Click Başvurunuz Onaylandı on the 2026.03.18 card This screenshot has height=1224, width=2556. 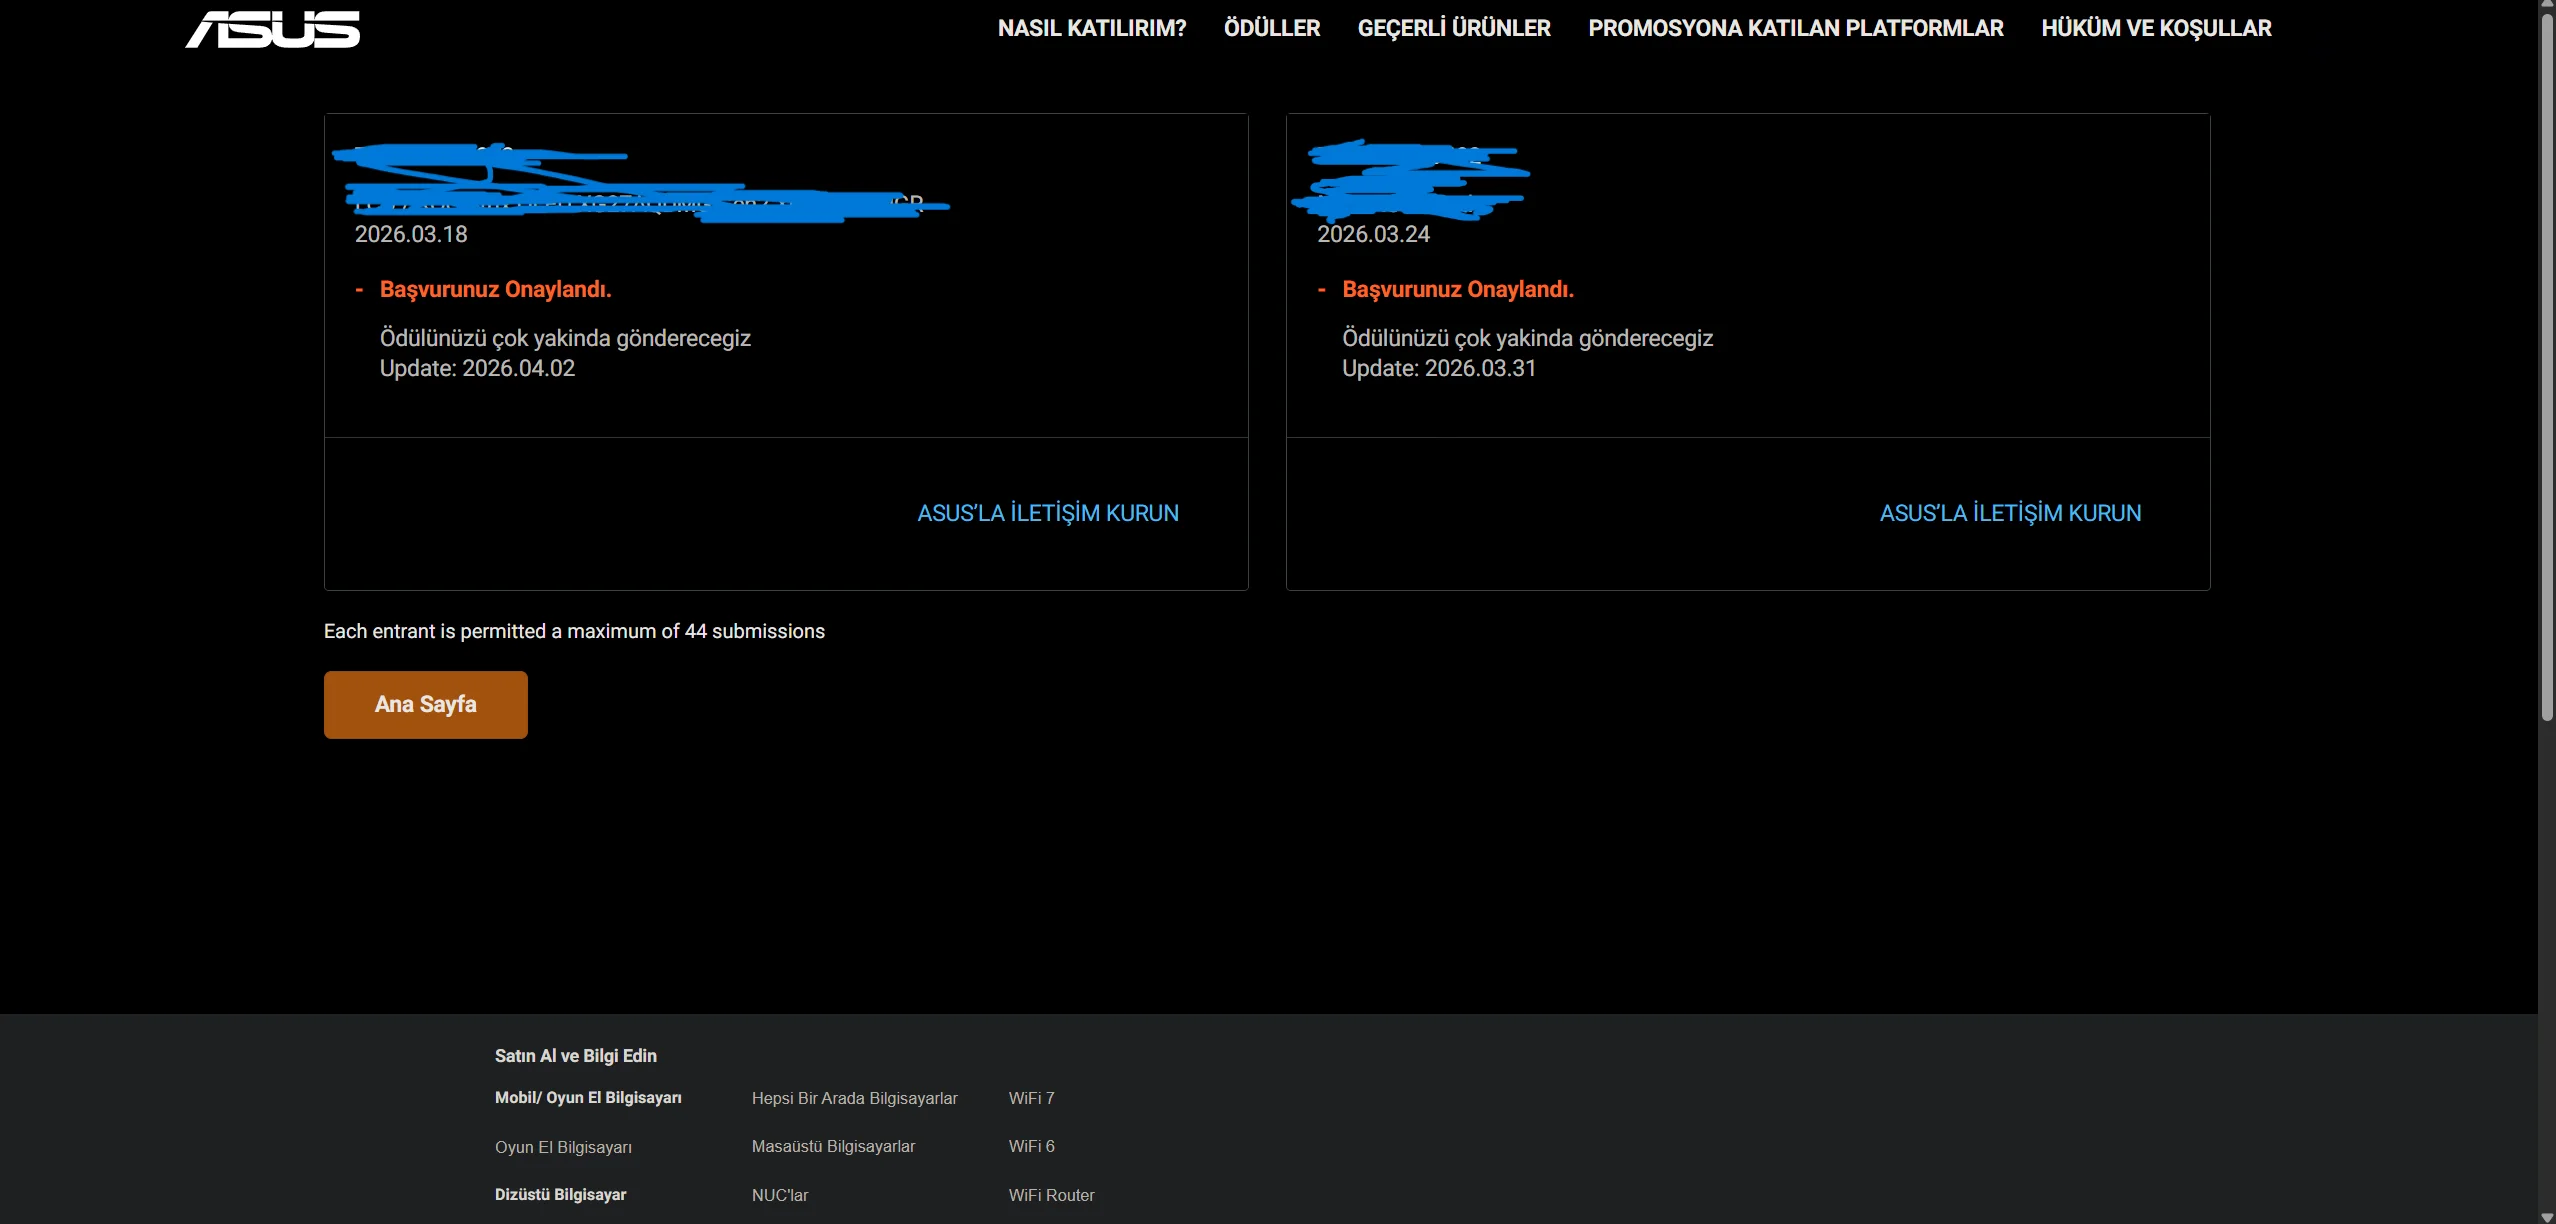496,290
